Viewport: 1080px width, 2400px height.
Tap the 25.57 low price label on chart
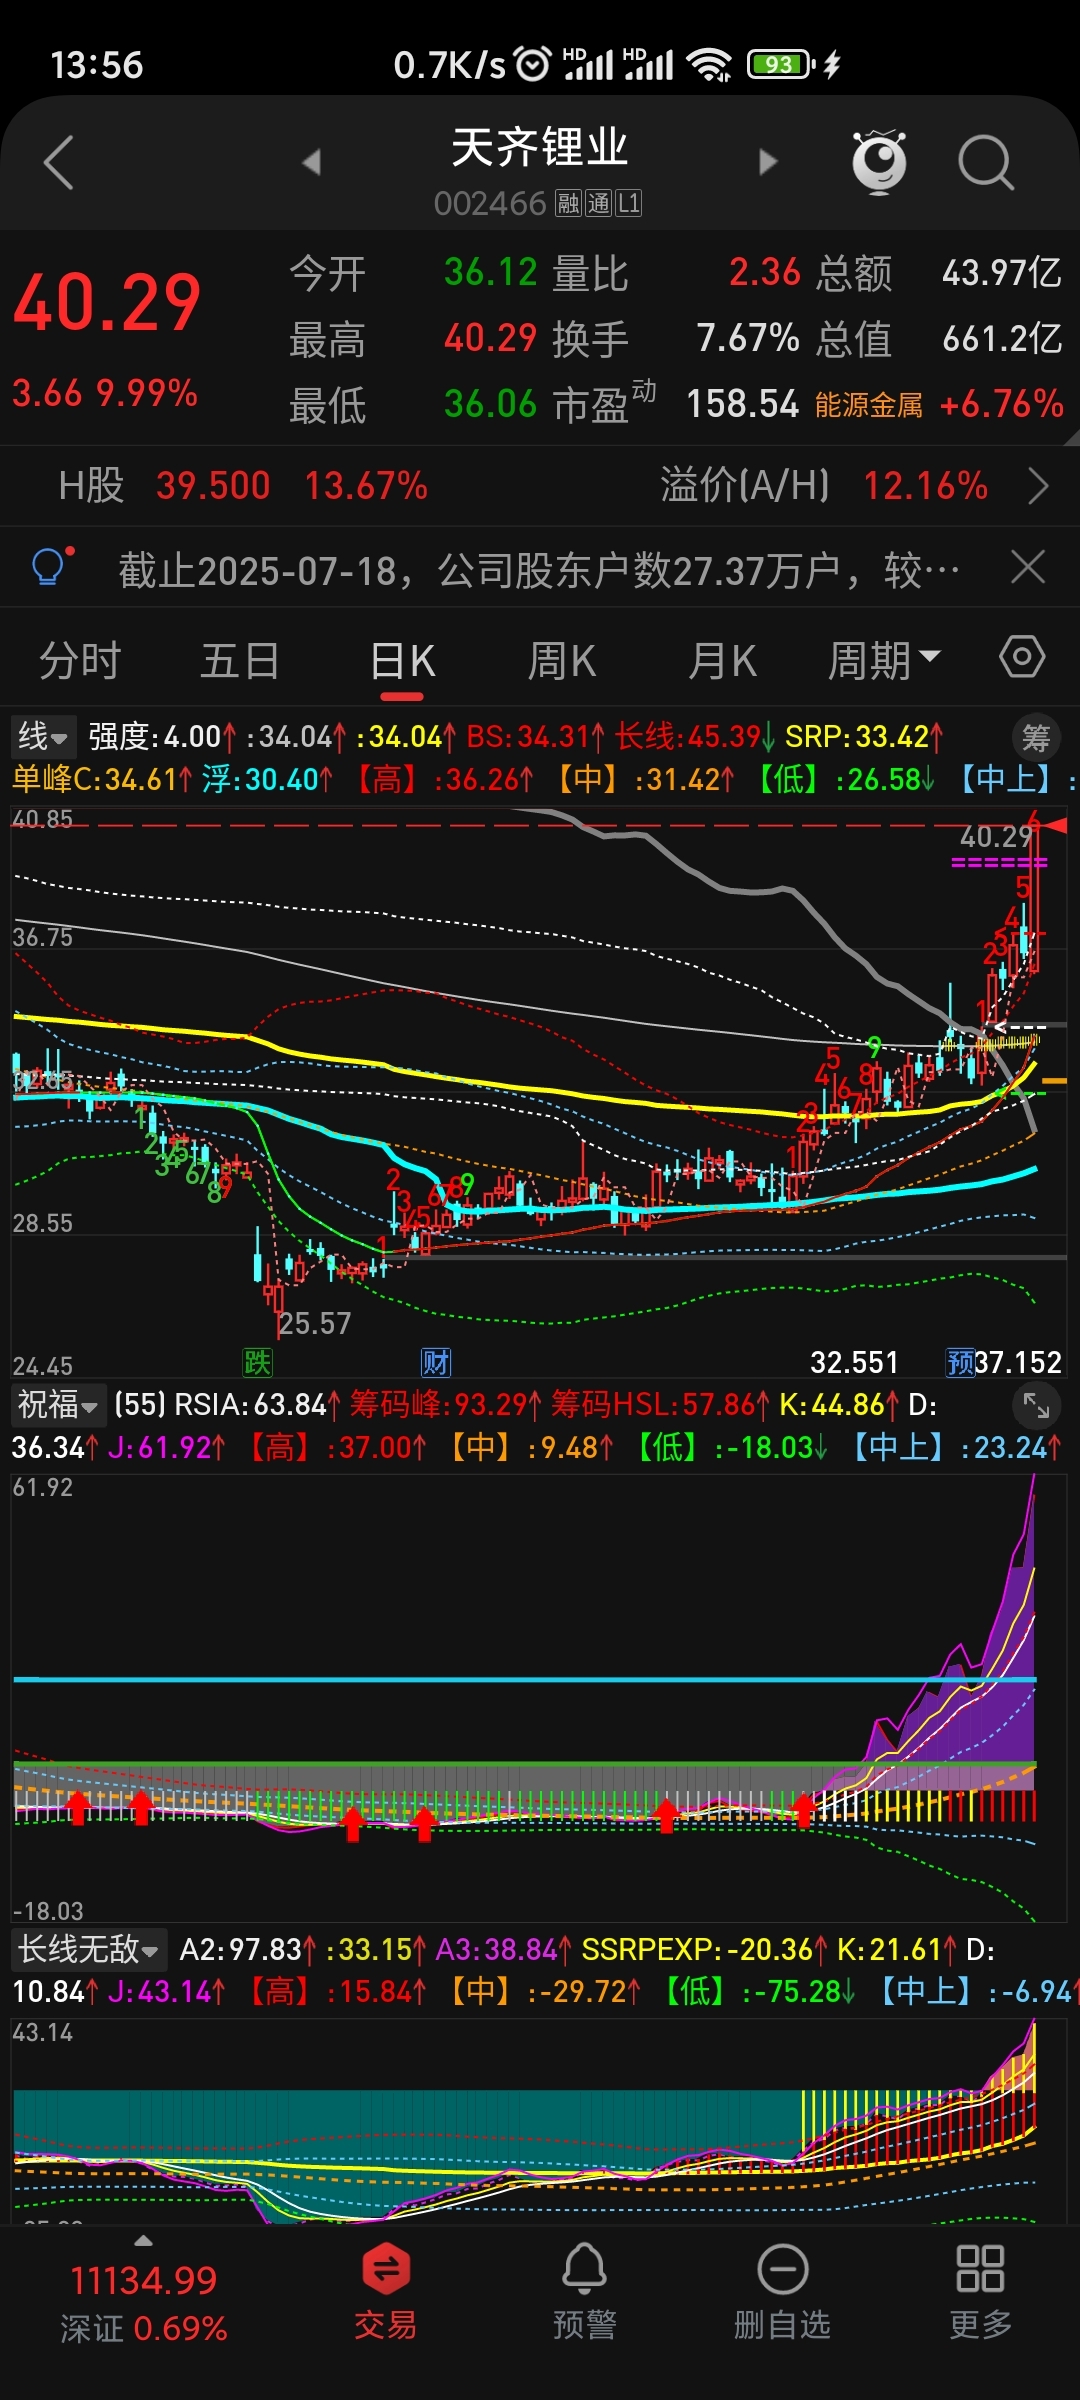coord(315,1324)
